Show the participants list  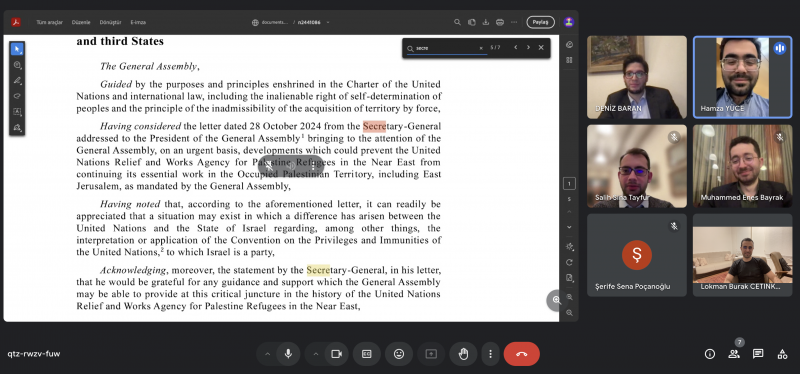734,354
